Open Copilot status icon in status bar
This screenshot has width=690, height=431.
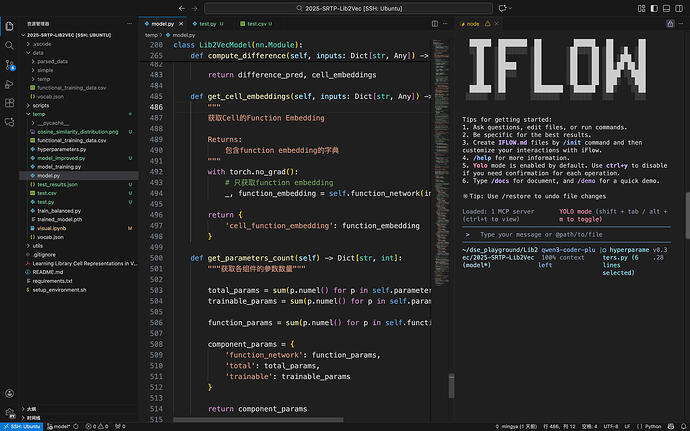pyautogui.click(x=671, y=426)
